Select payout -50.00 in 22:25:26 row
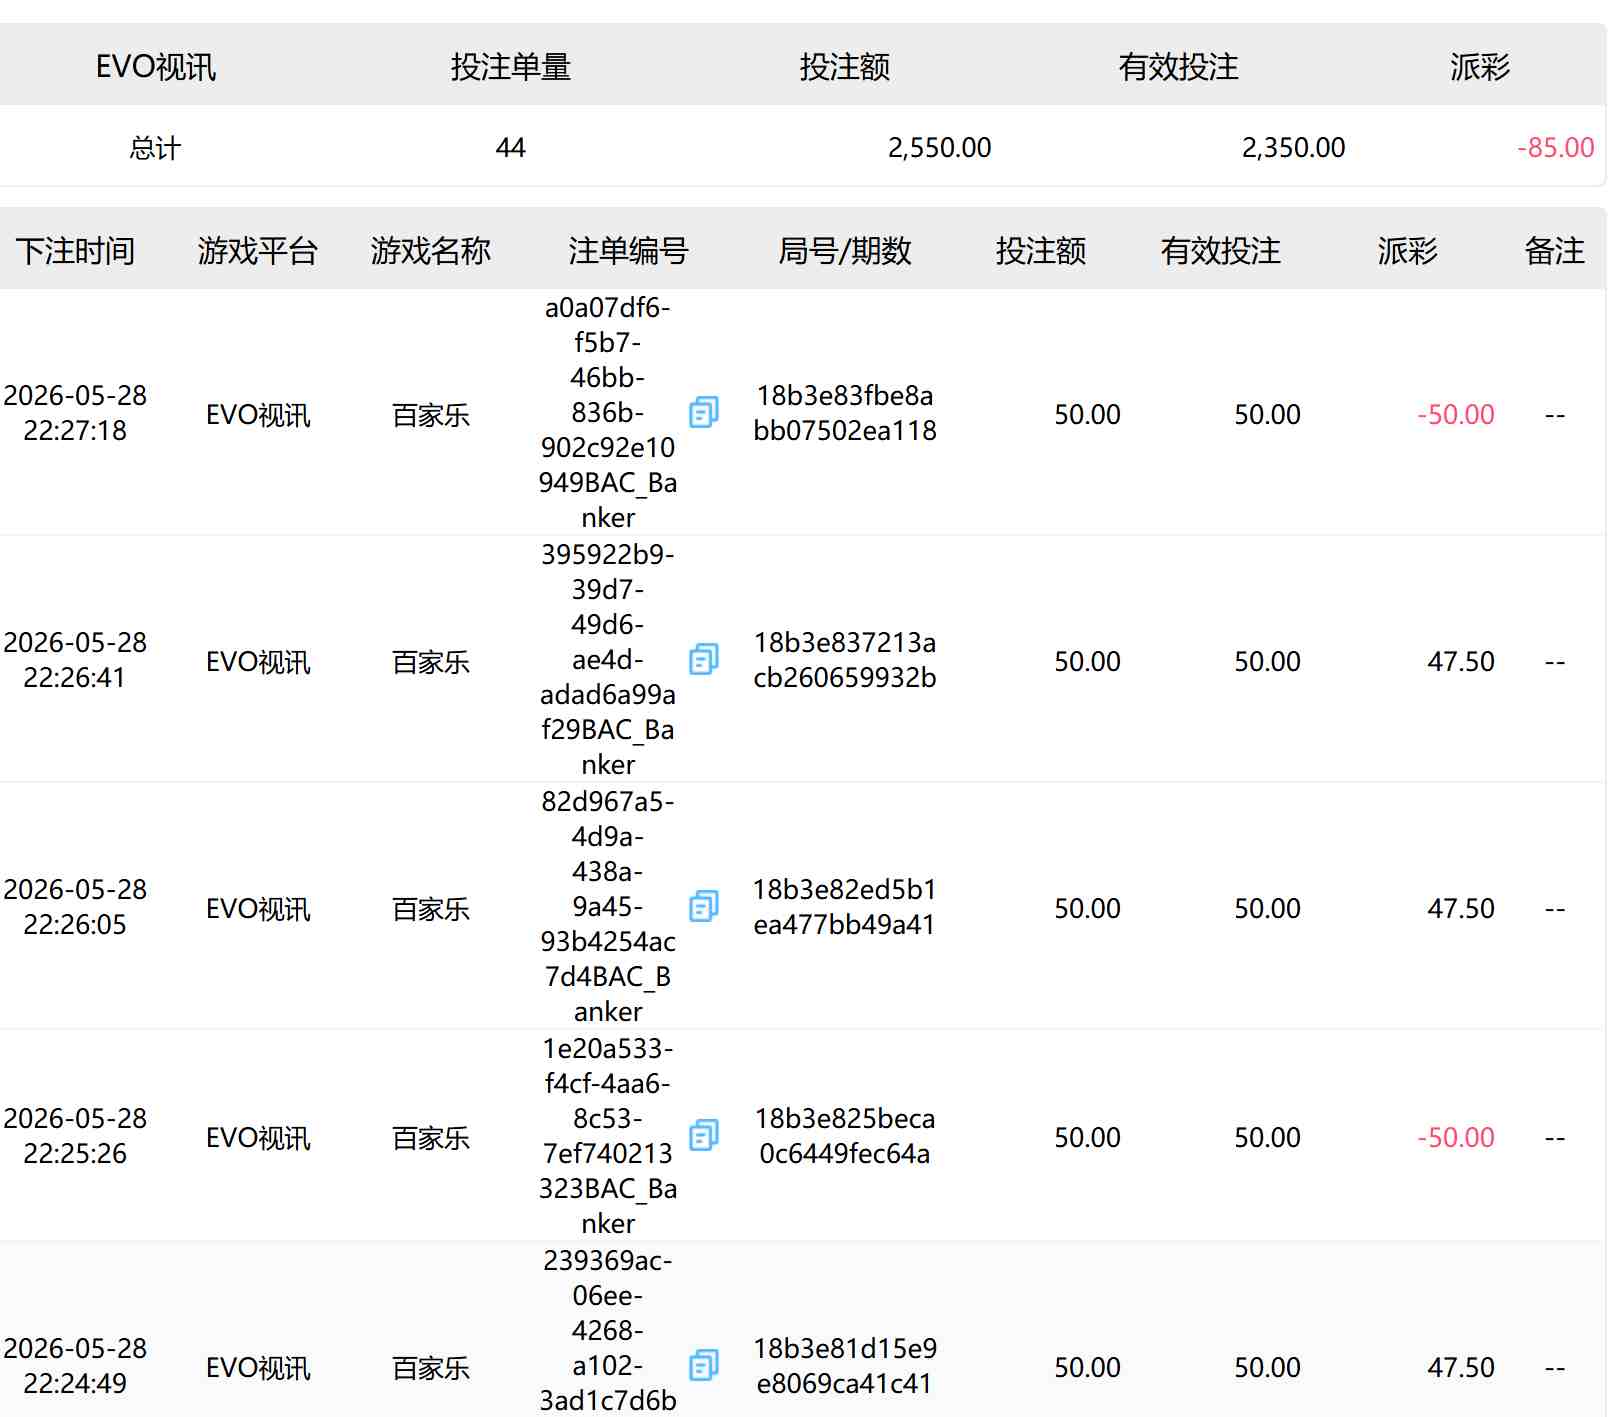Screen dimensions: 1620x1417 click(1456, 1137)
